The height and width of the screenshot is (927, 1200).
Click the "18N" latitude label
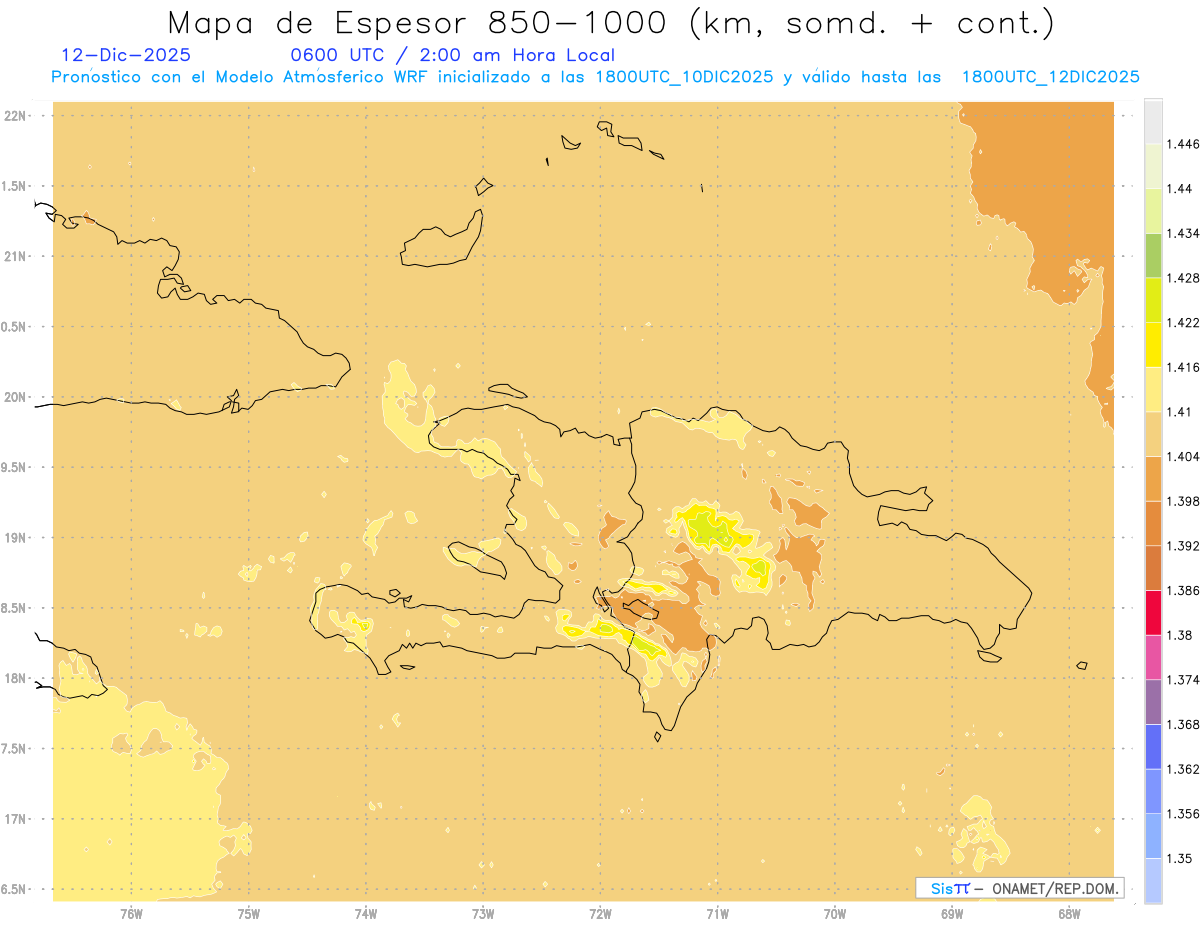pos(16,678)
